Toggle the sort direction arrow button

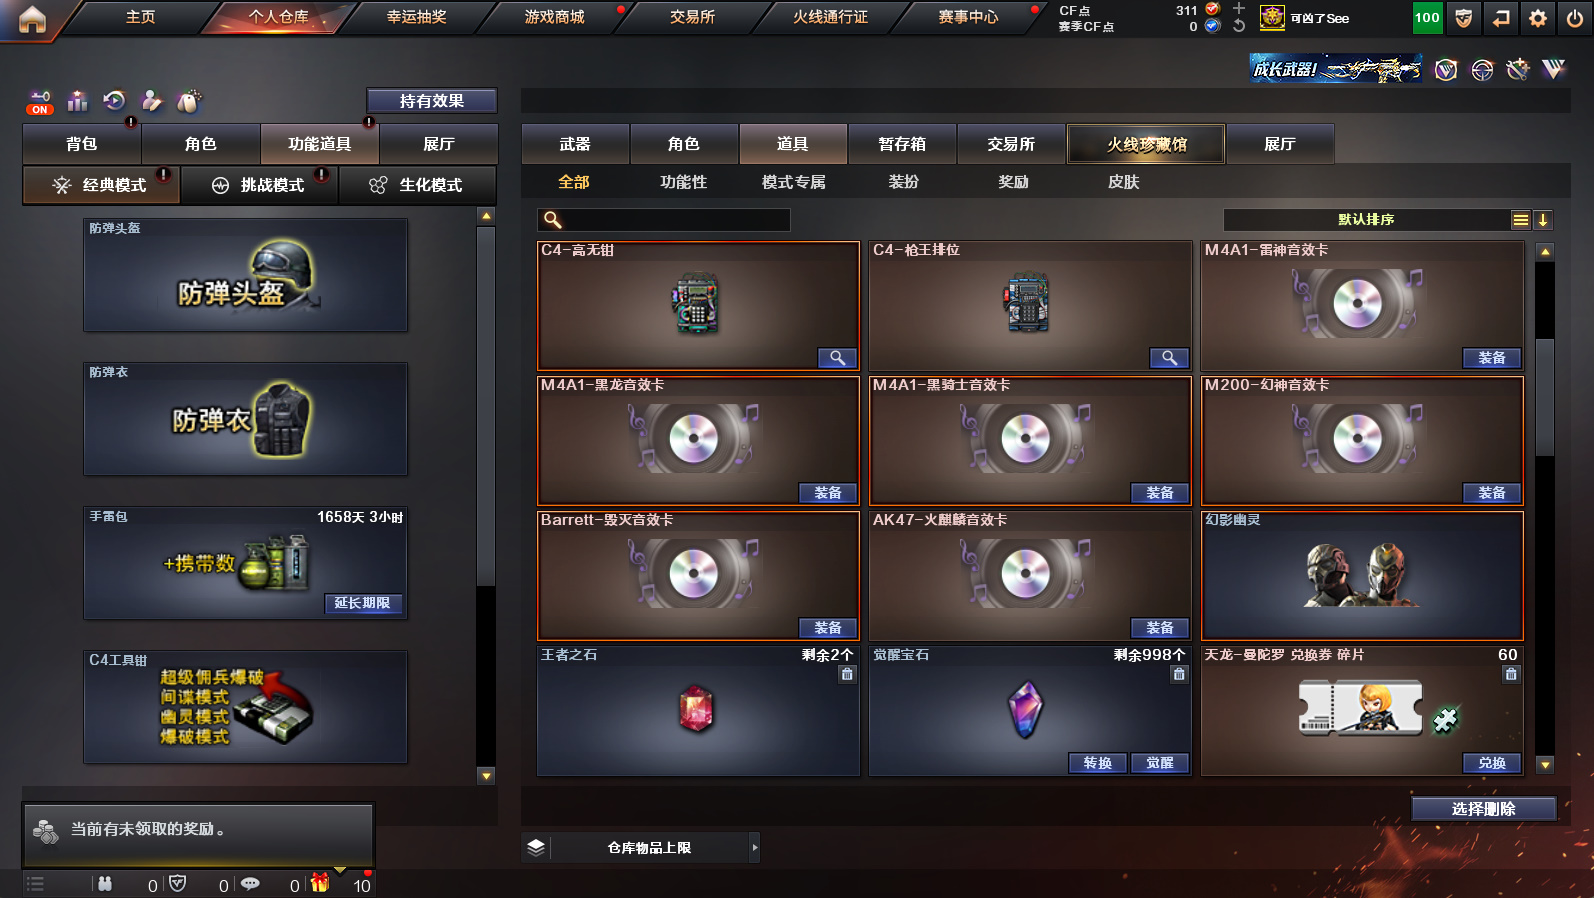tap(1543, 220)
